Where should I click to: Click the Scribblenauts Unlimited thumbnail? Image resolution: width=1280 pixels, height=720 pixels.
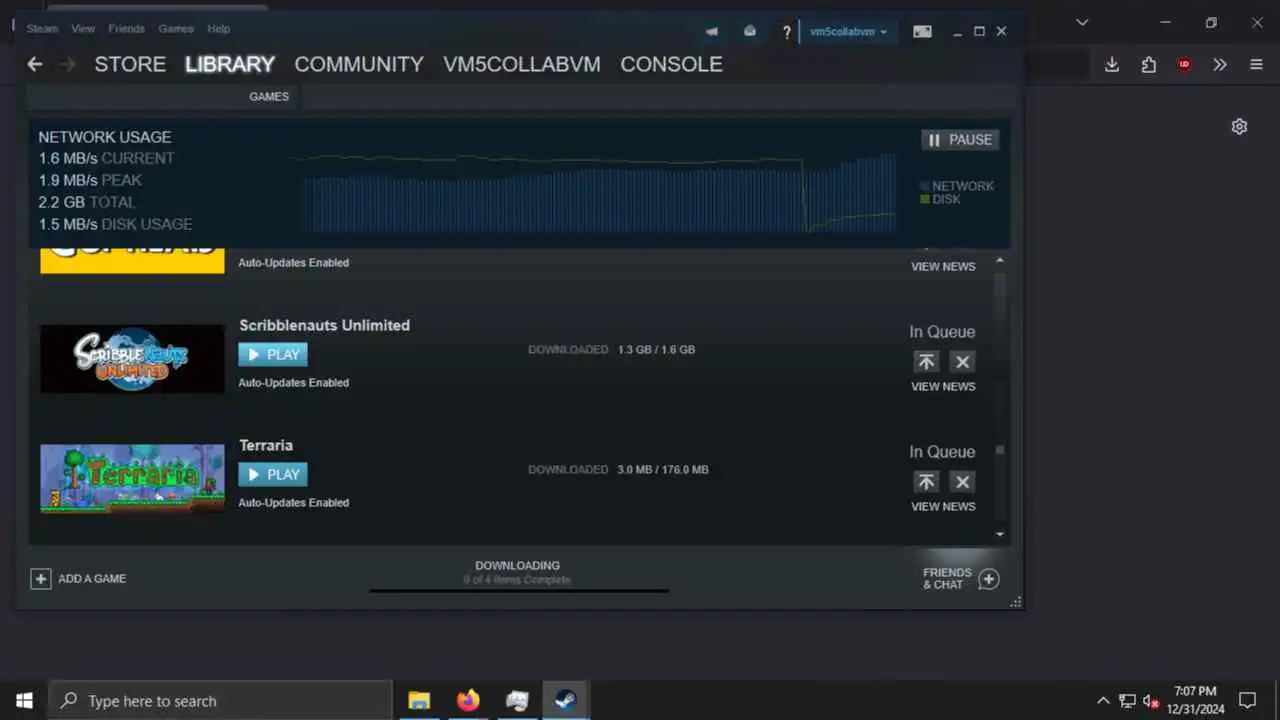[x=132, y=358]
